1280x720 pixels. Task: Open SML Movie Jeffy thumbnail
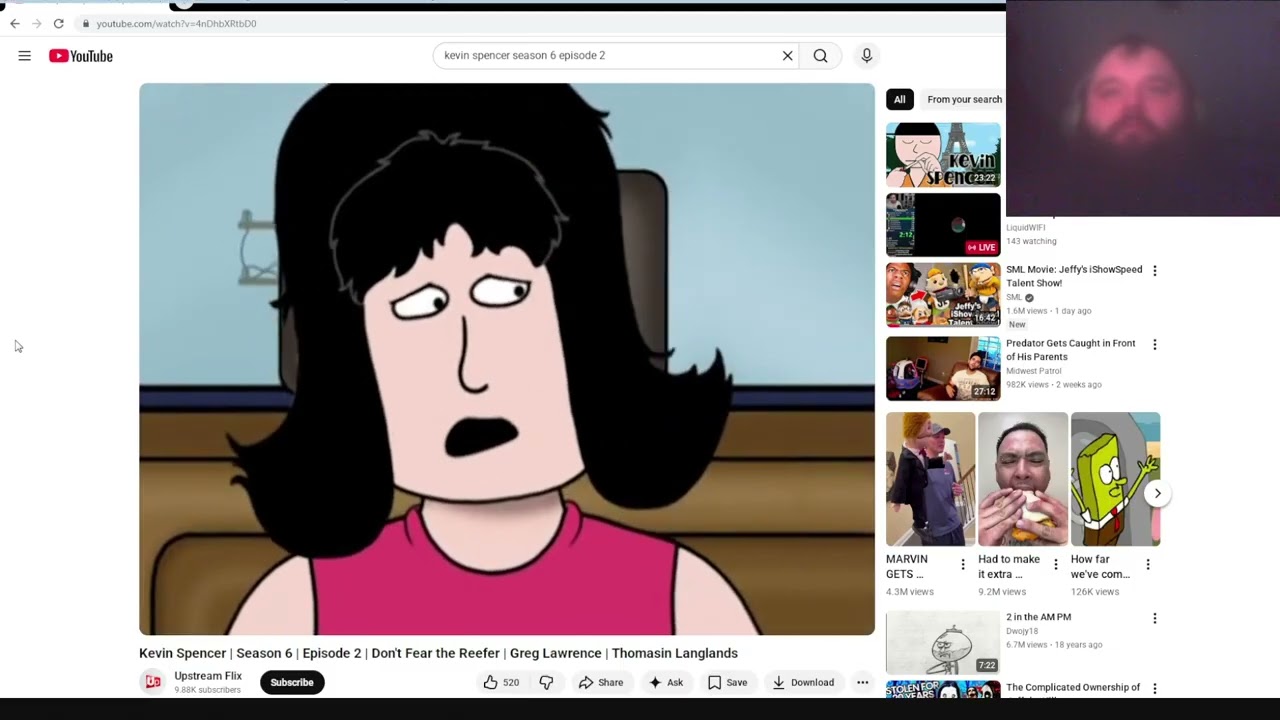click(943, 295)
